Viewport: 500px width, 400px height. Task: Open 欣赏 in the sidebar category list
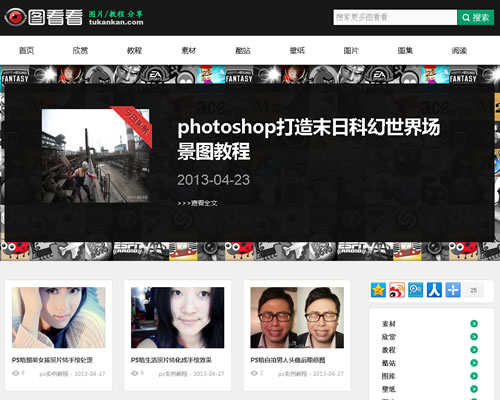click(389, 337)
